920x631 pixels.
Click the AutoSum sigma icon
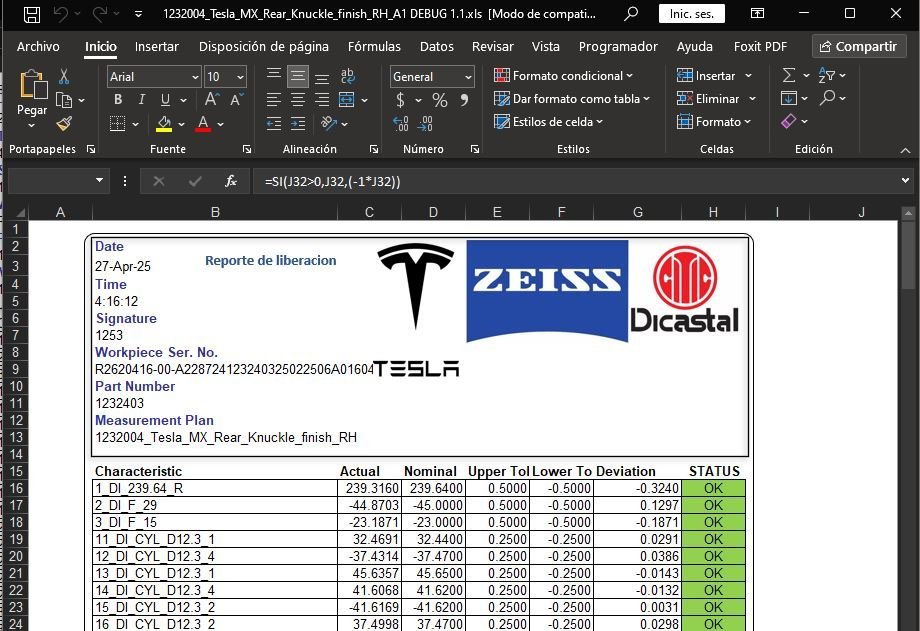[x=789, y=75]
